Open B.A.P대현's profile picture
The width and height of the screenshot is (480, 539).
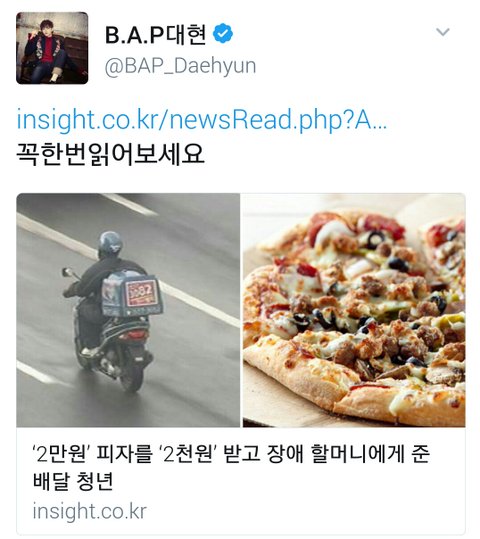click(x=52, y=48)
